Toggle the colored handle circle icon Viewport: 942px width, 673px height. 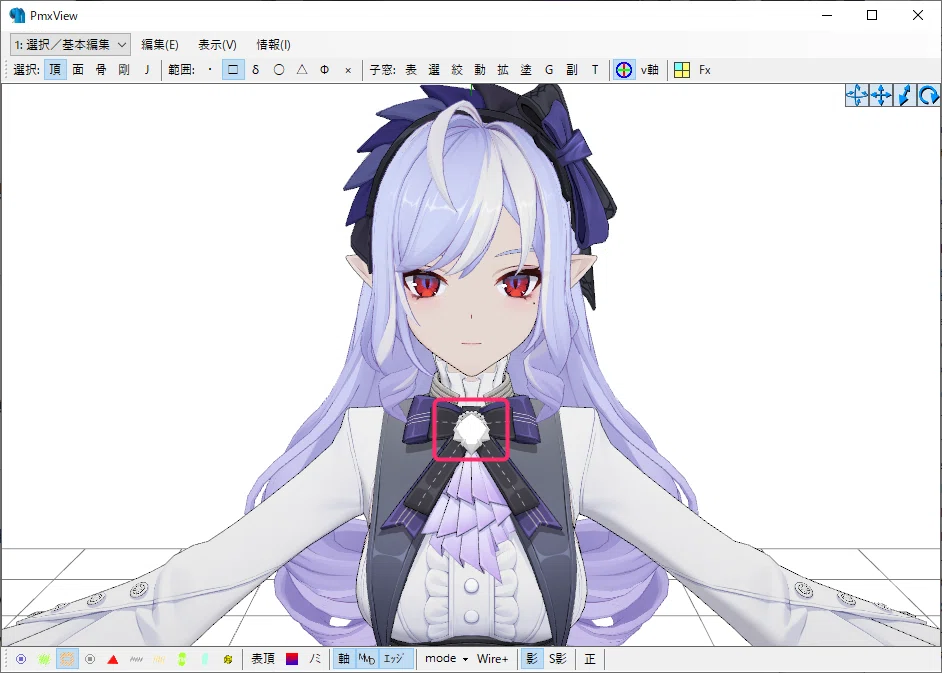point(624,70)
